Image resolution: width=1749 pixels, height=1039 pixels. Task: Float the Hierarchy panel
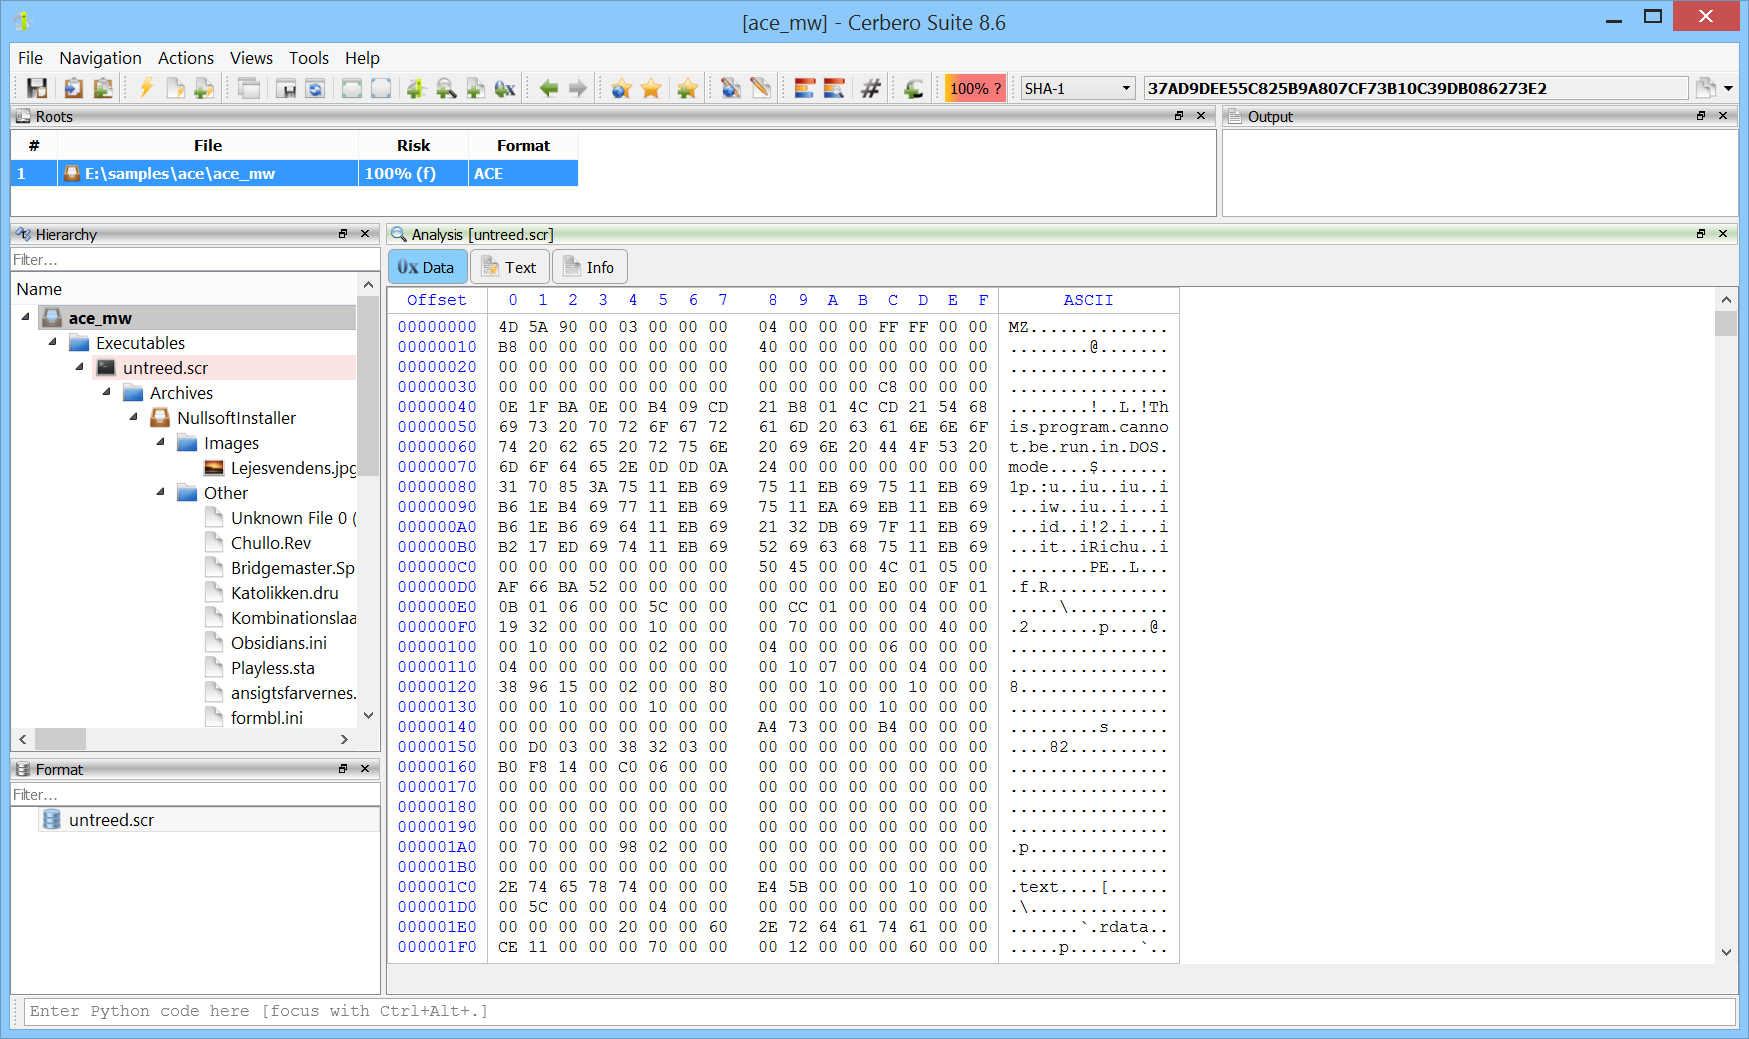(x=343, y=234)
